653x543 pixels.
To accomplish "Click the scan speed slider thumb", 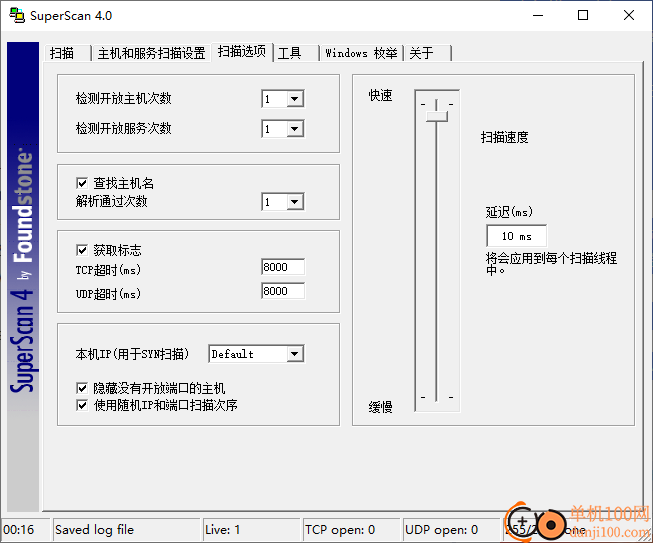I will (x=436, y=116).
